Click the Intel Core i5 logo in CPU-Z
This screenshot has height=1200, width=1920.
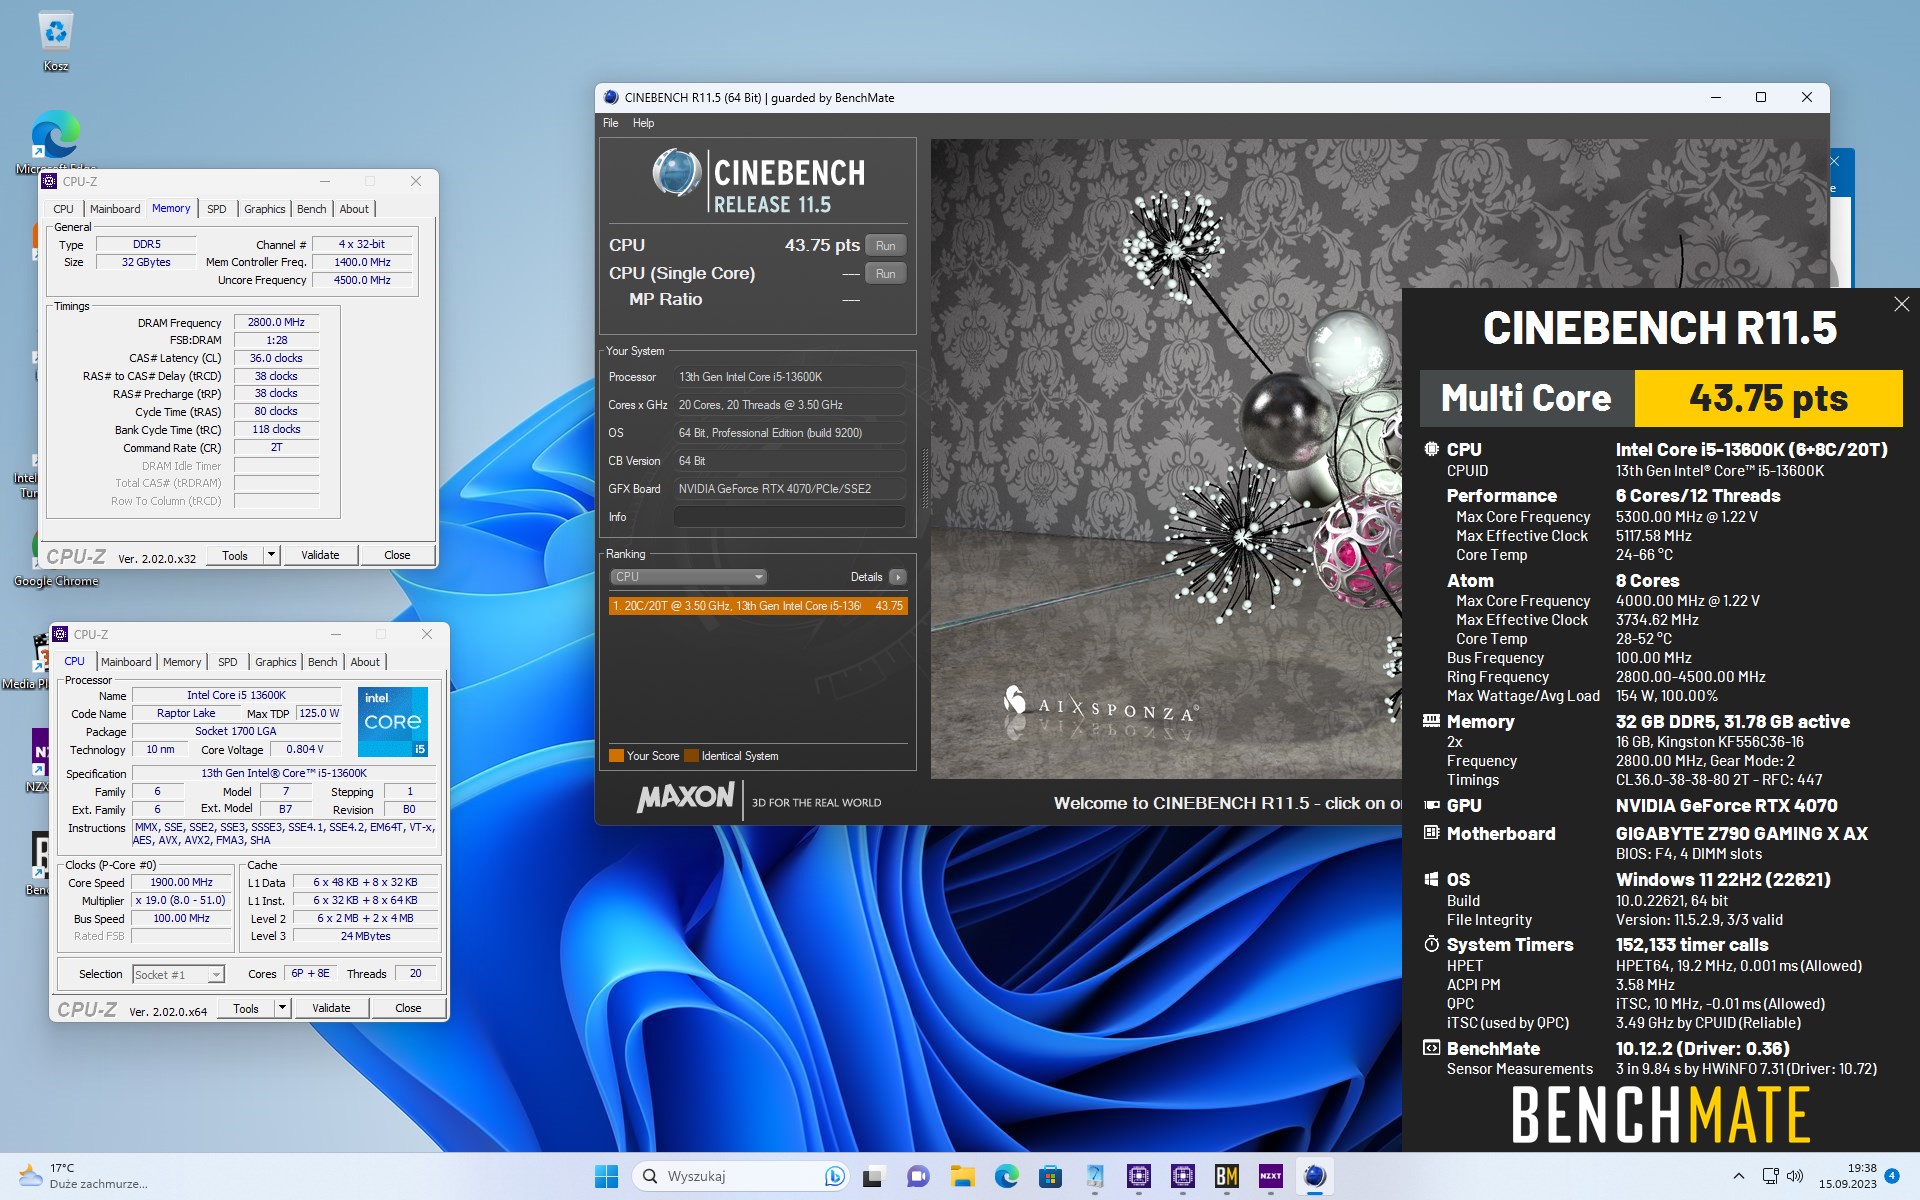(x=393, y=721)
